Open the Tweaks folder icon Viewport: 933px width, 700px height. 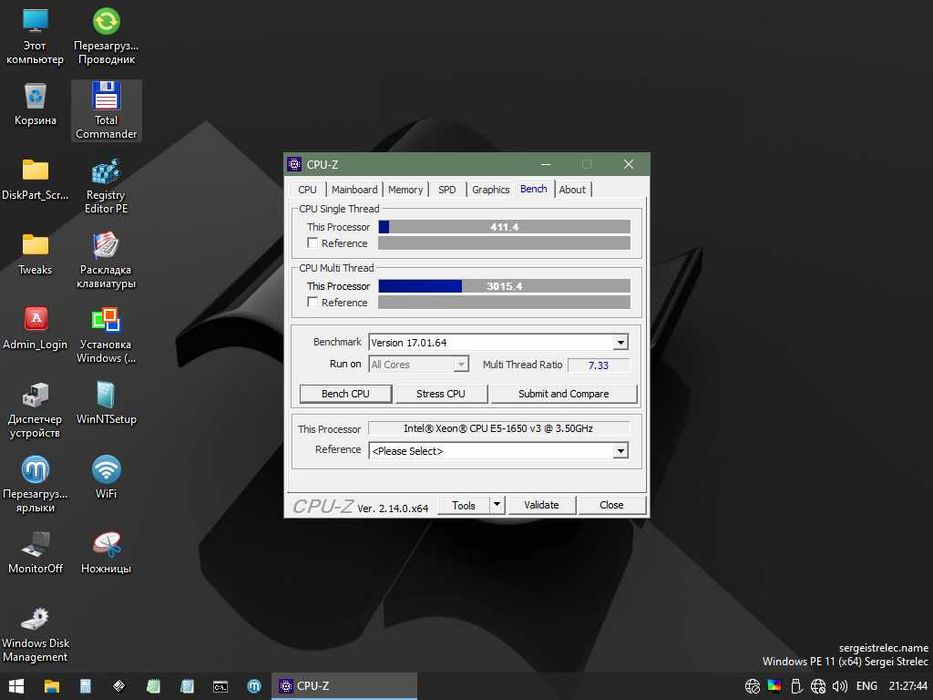[x=35, y=254]
